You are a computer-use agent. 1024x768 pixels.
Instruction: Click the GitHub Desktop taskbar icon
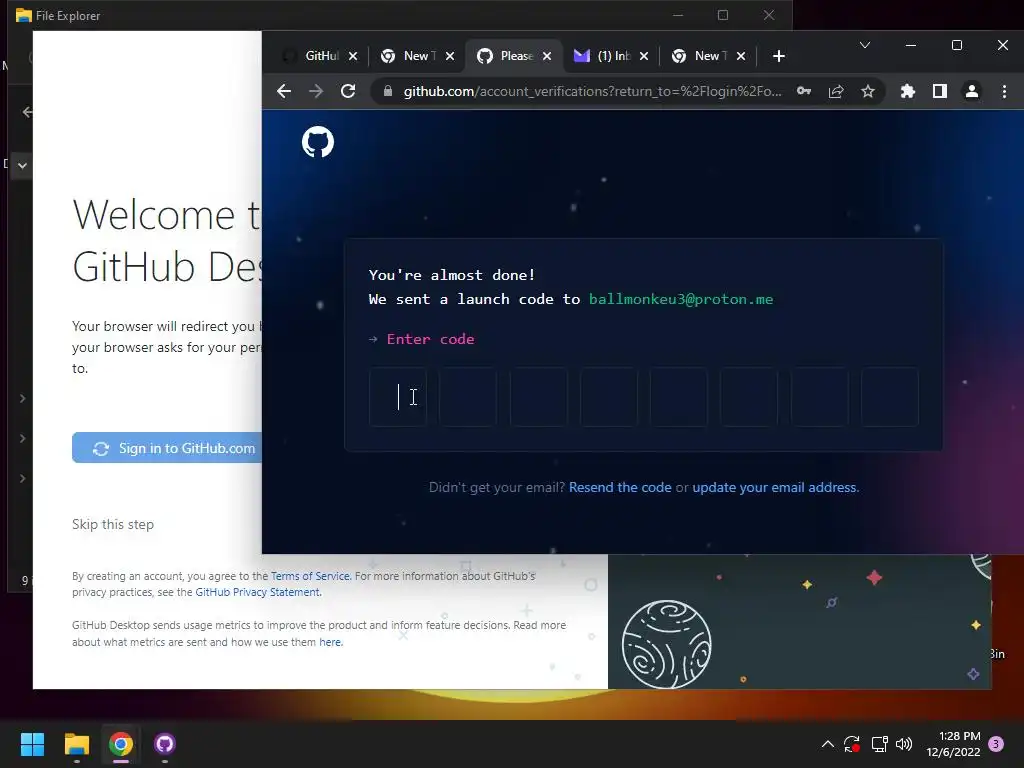point(165,744)
